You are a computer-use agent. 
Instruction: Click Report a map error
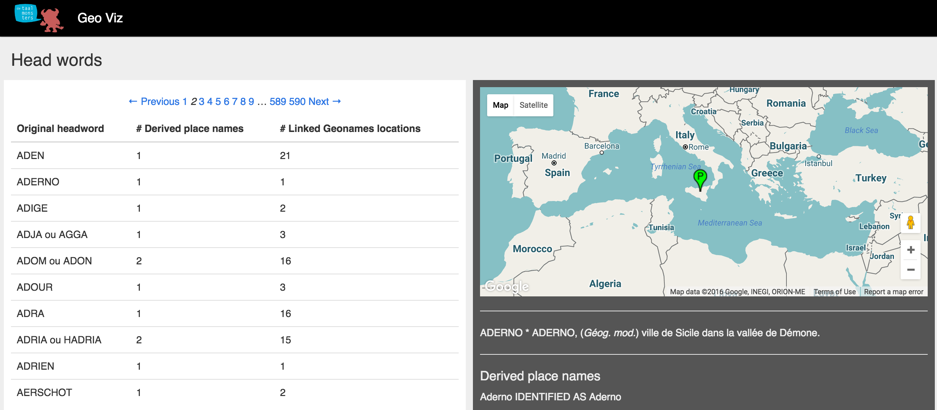click(893, 292)
